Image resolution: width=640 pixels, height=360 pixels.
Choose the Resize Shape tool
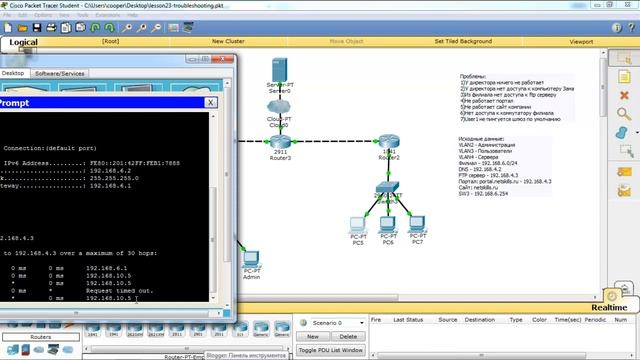626,151
